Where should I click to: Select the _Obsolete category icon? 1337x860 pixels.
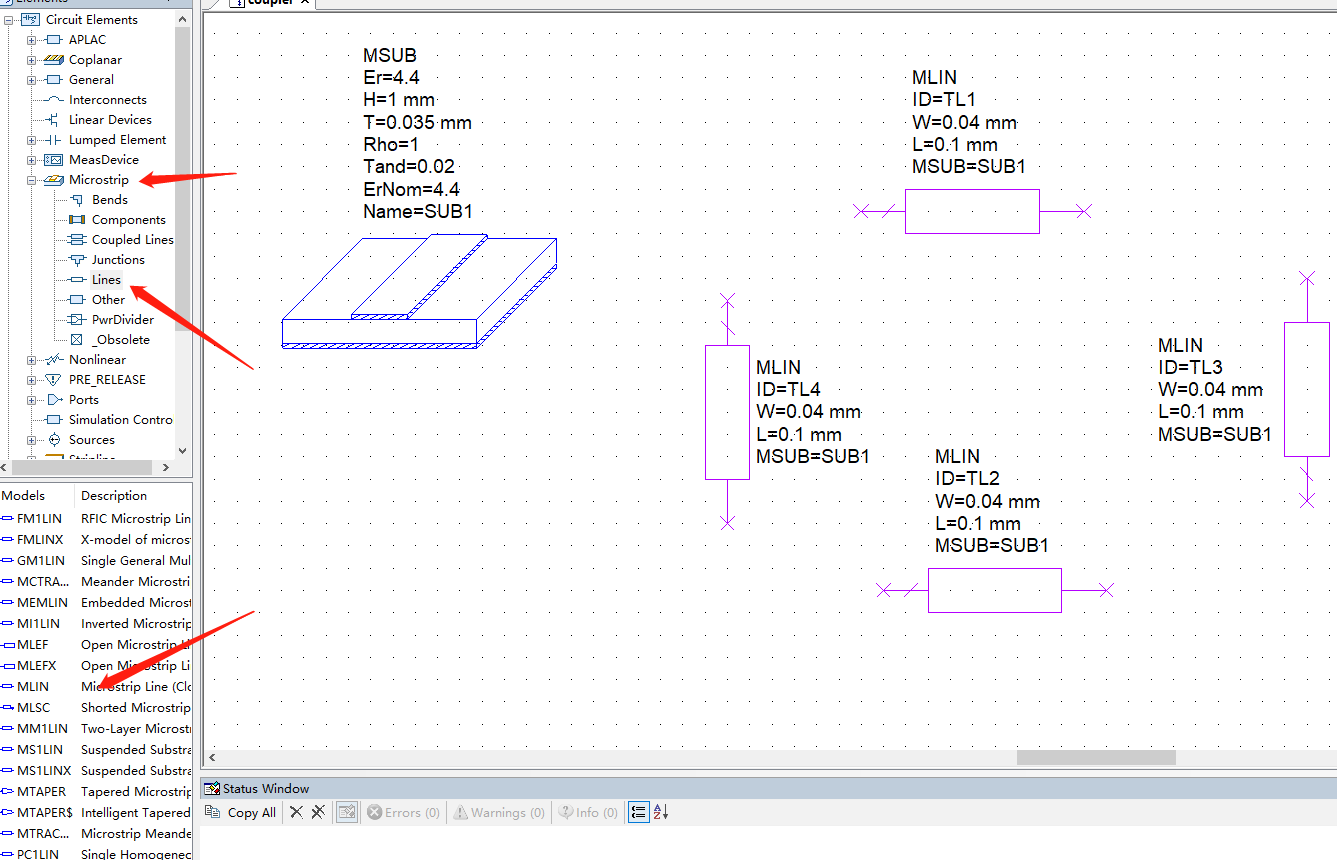[77, 340]
